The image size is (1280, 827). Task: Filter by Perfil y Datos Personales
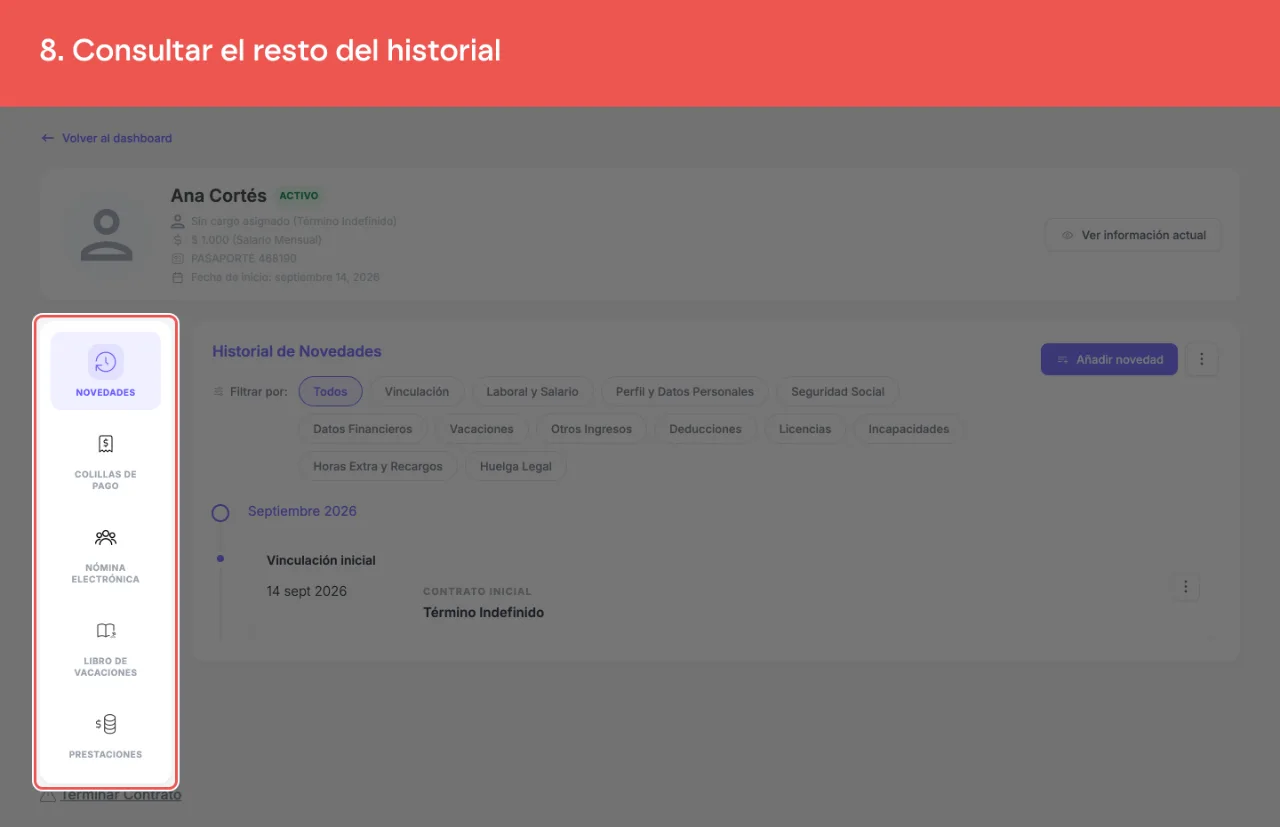(x=685, y=391)
